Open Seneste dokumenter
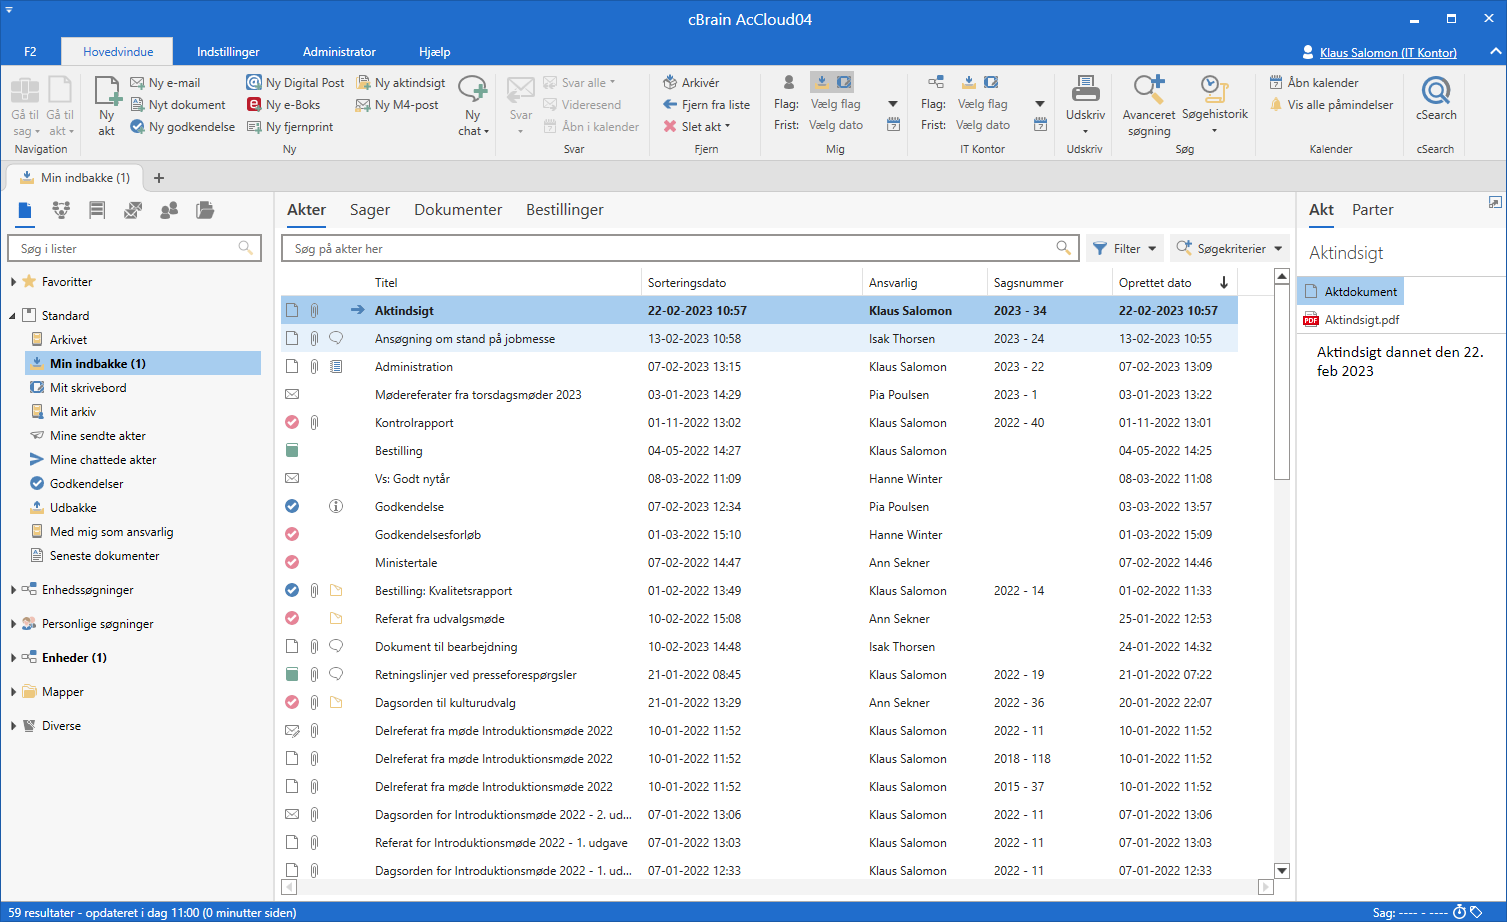This screenshot has height=922, width=1507. (x=104, y=556)
